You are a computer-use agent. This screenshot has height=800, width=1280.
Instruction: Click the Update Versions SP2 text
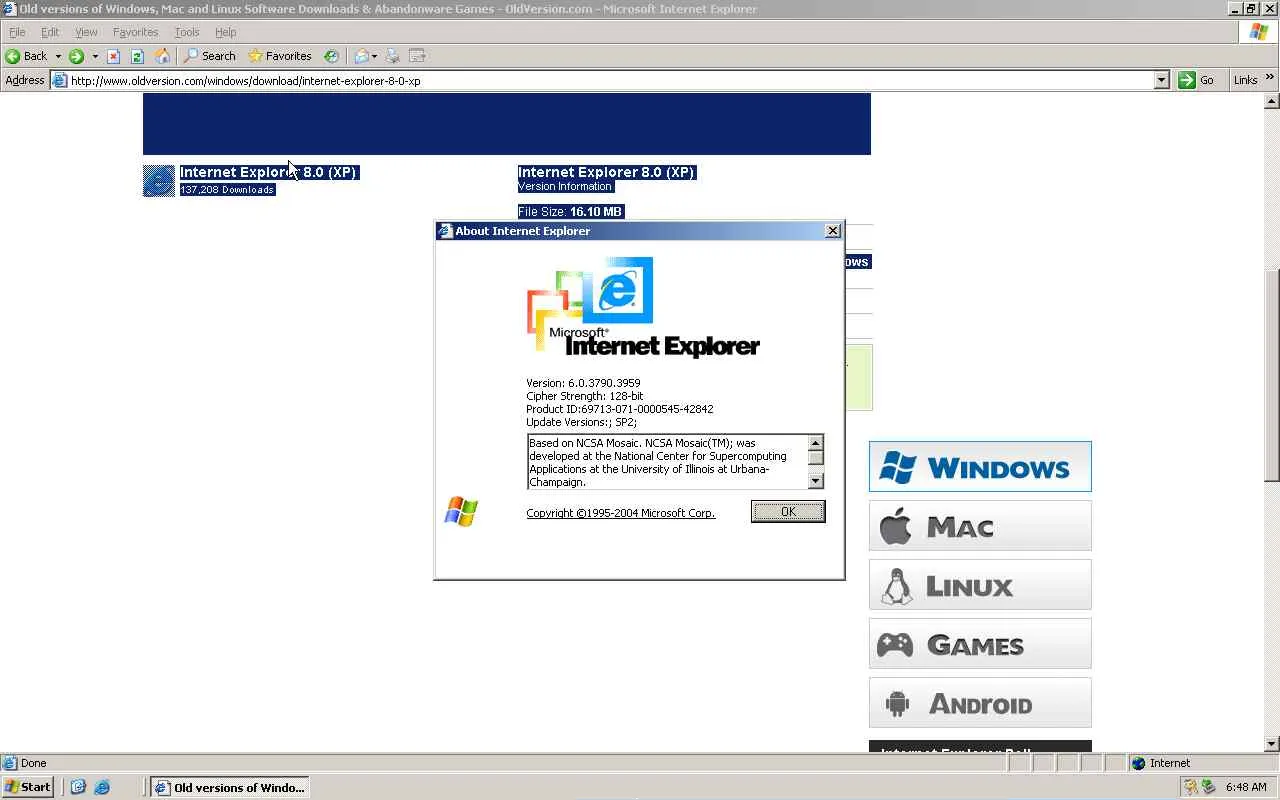click(x=581, y=422)
